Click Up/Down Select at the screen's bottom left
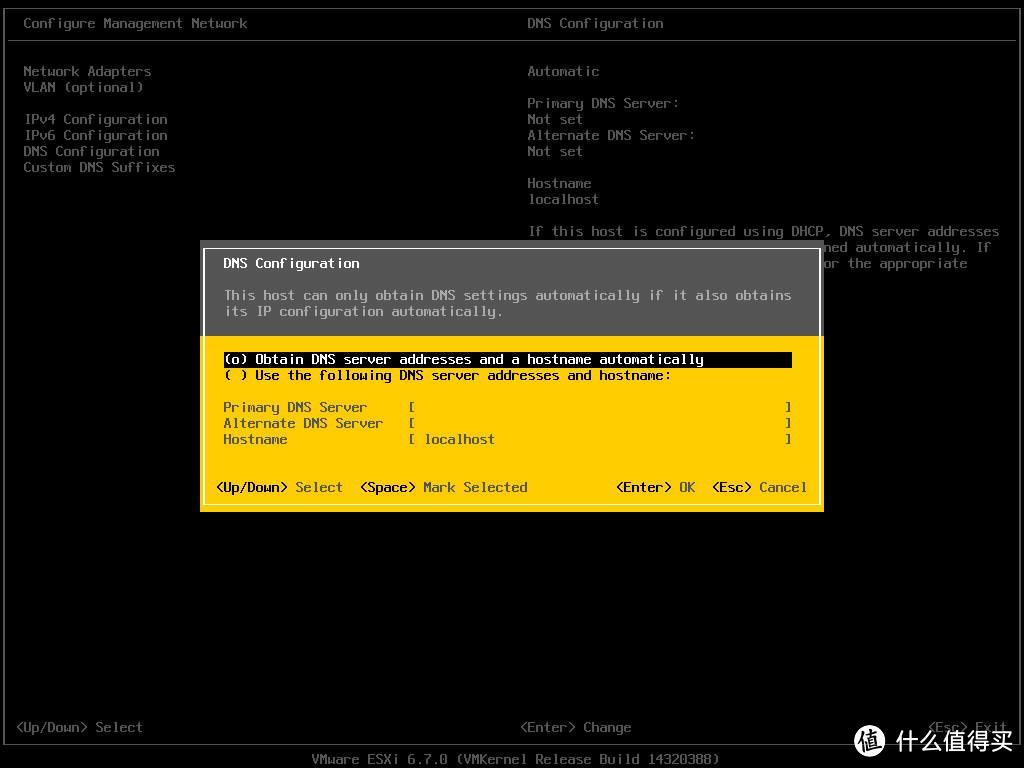This screenshot has width=1024, height=768. click(79, 727)
